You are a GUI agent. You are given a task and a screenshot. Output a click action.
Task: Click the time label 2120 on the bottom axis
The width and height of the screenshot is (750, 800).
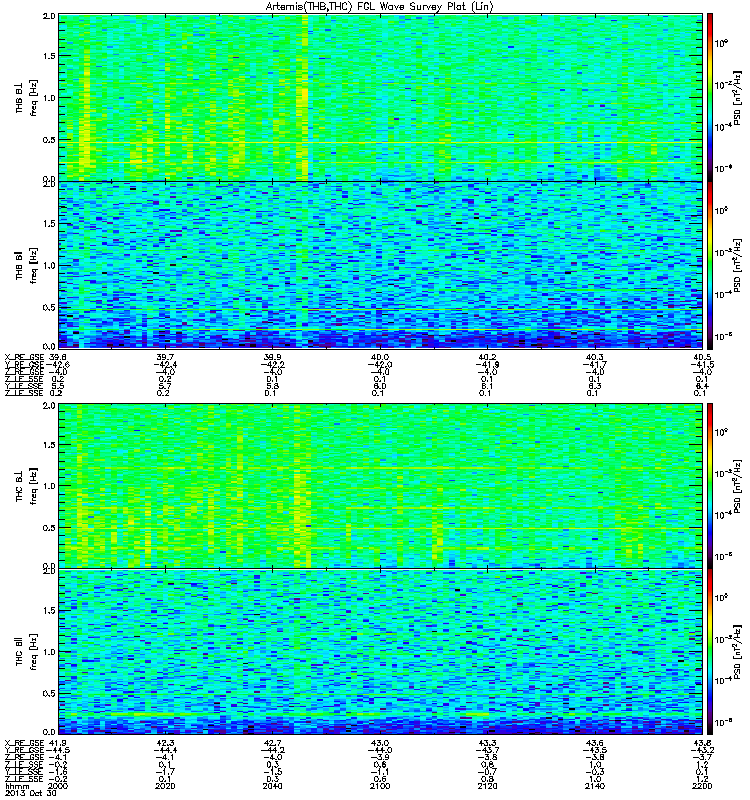487,786
